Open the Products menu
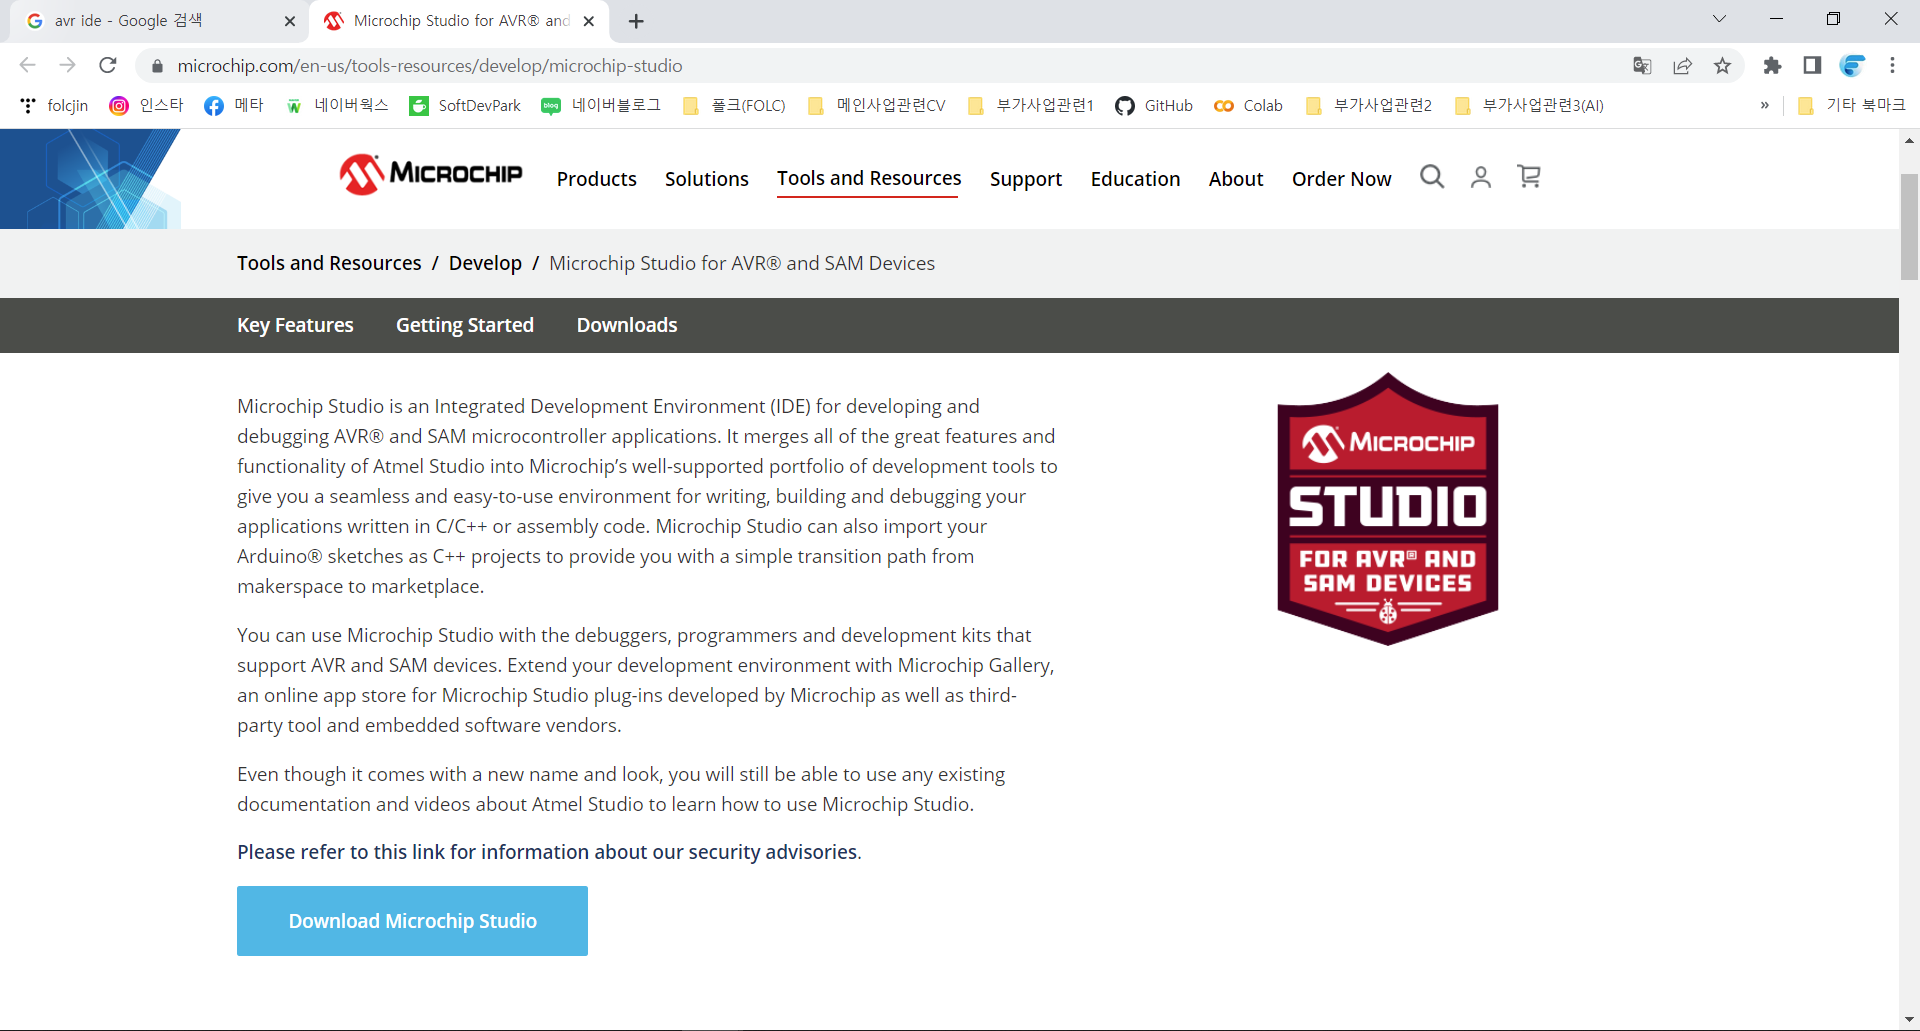The width and height of the screenshot is (1920, 1031). [597, 179]
